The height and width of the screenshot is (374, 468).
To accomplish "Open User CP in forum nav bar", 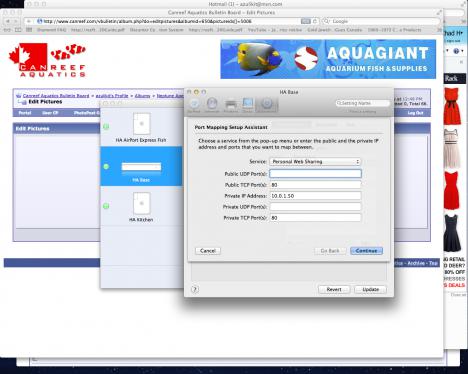I will click(50, 113).
